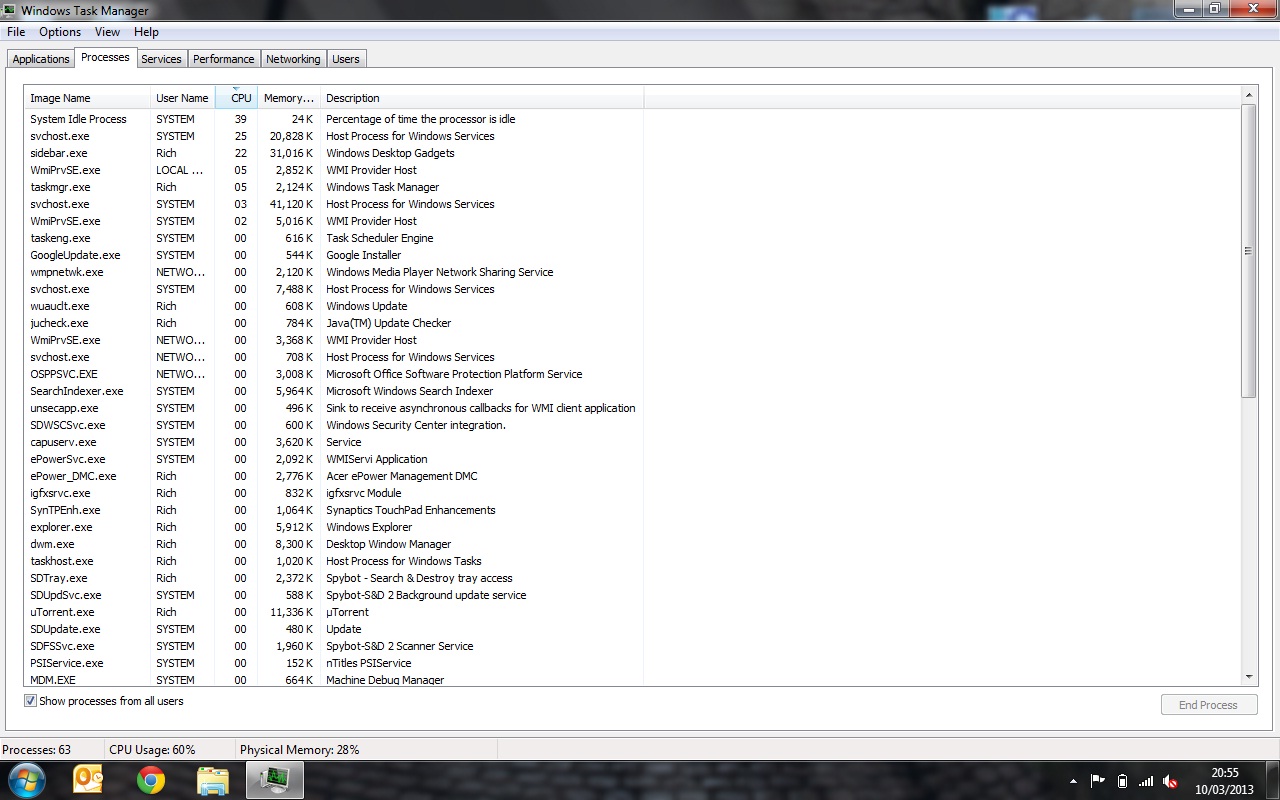
Task: Select jucheck.exe process
Action: click(334, 323)
